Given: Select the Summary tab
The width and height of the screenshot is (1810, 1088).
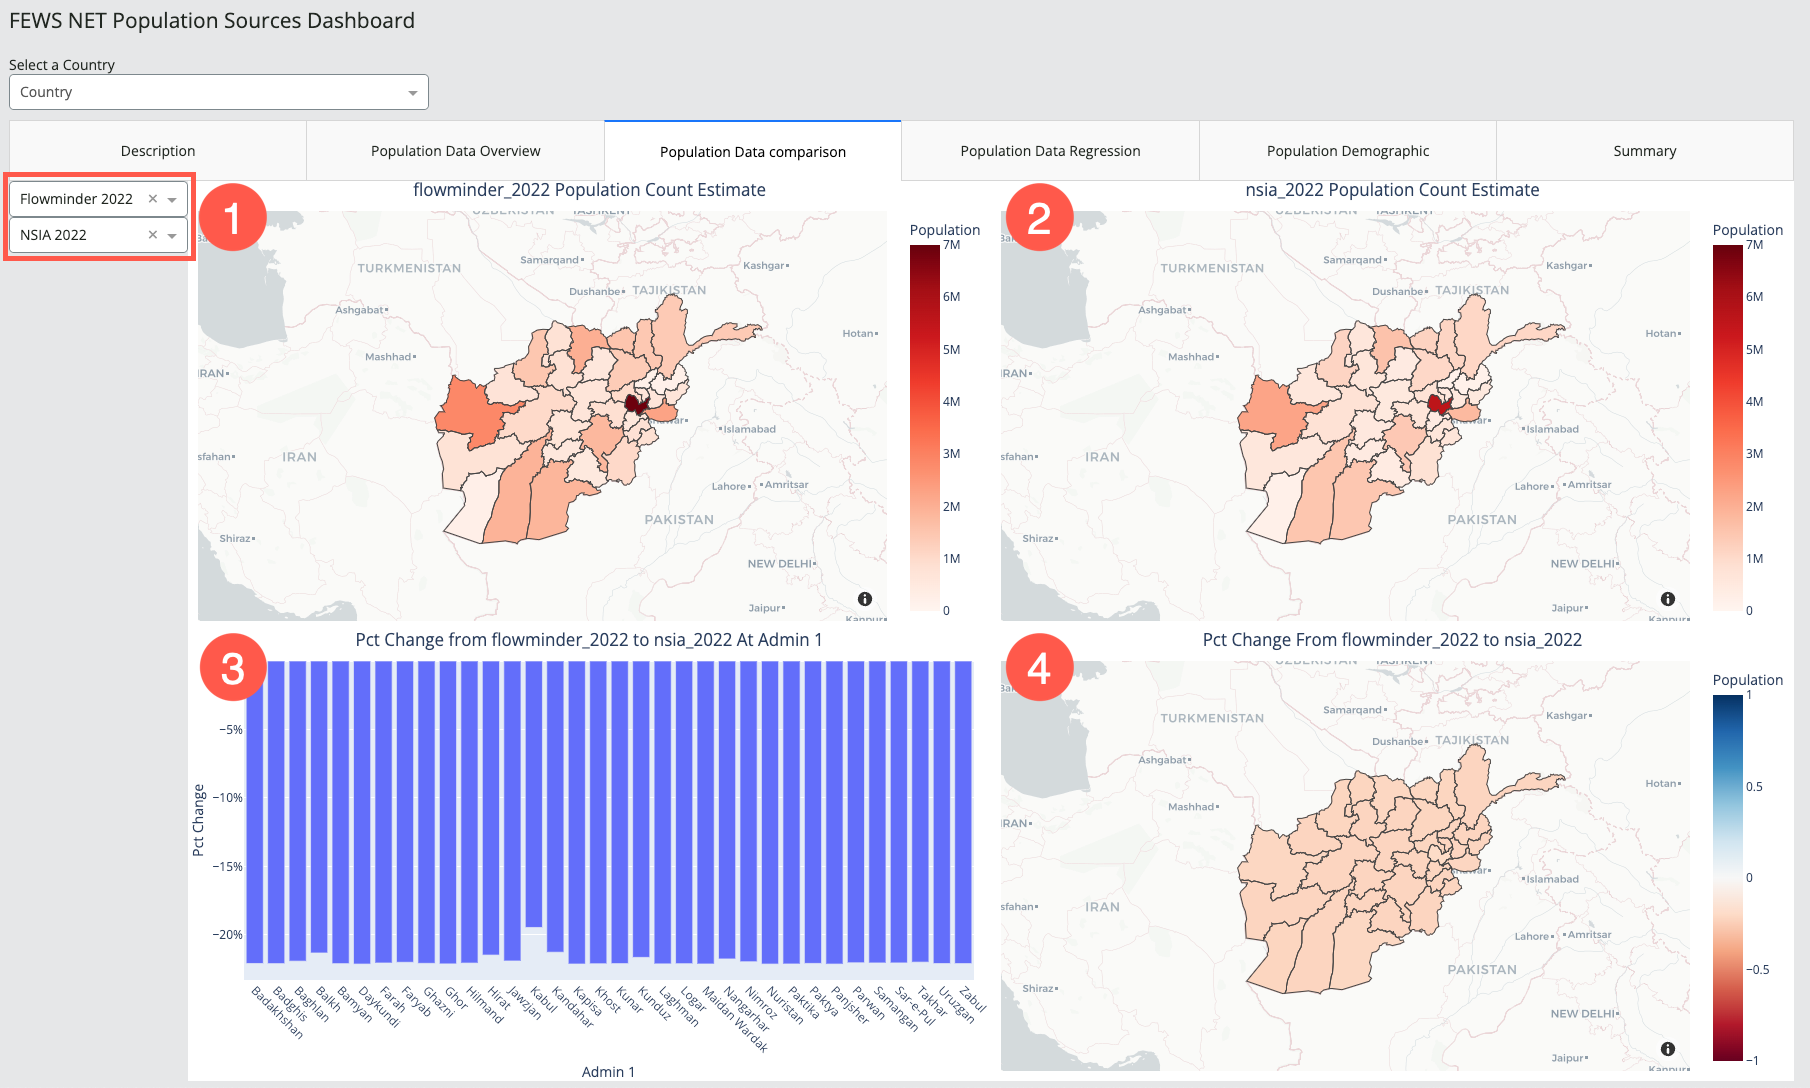Looking at the screenshot, I should (1644, 151).
